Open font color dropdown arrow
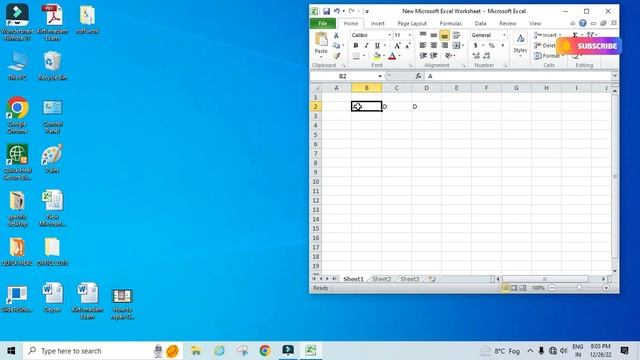Image resolution: width=640 pixels, height=360 pixels. click(x=399, y=56)
